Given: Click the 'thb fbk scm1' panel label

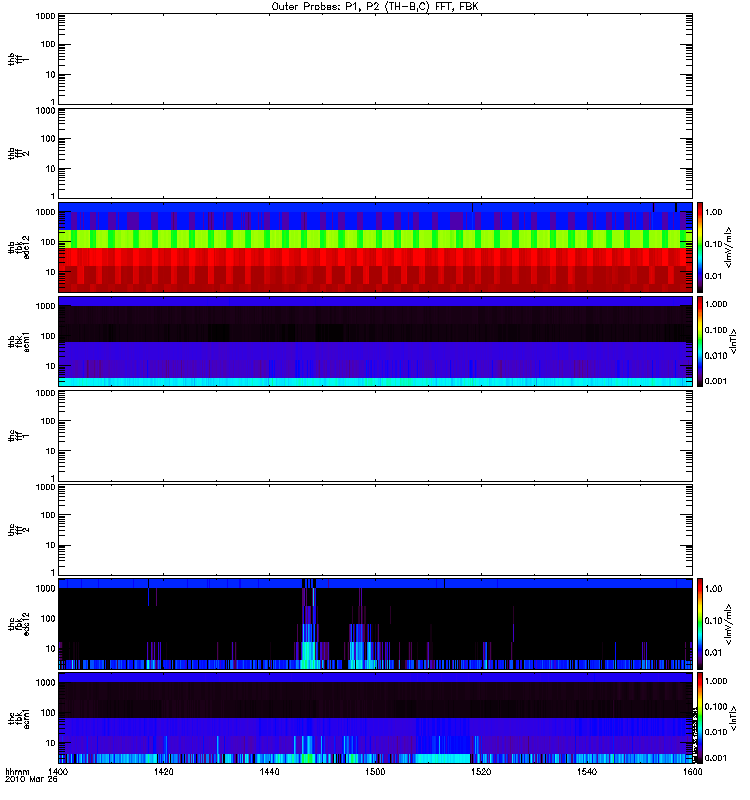Looking at the screenshot, I should point(18,342).
